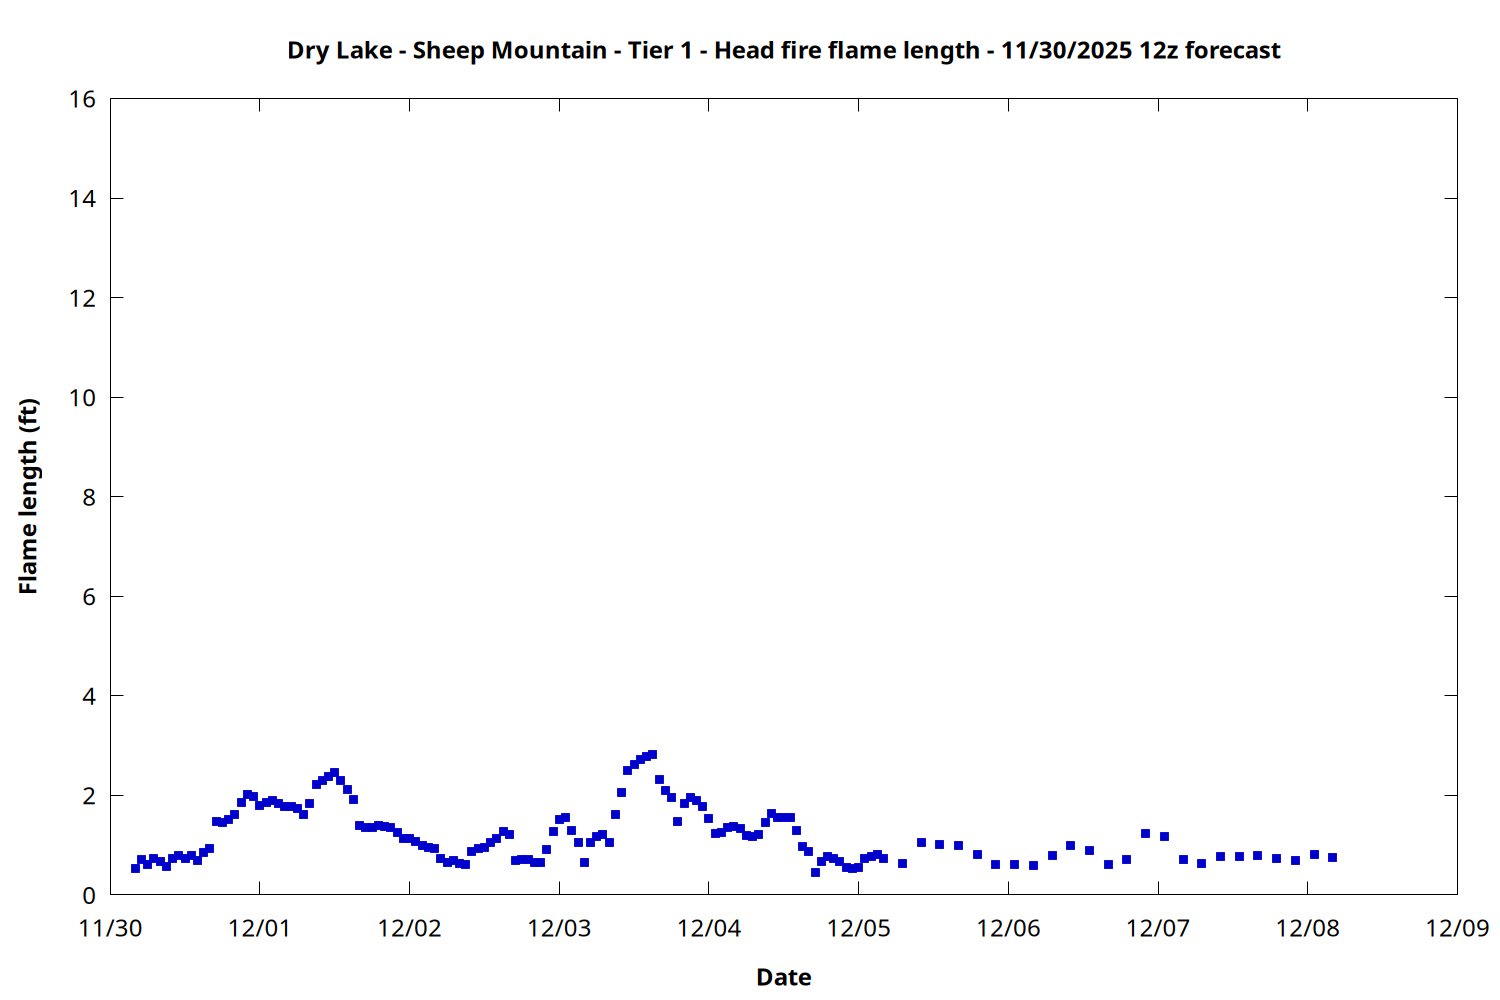The height and width of the screenshot is (1000, 1500).
Task: Click the highest data point in the plot
Action: tap(652, 755)
